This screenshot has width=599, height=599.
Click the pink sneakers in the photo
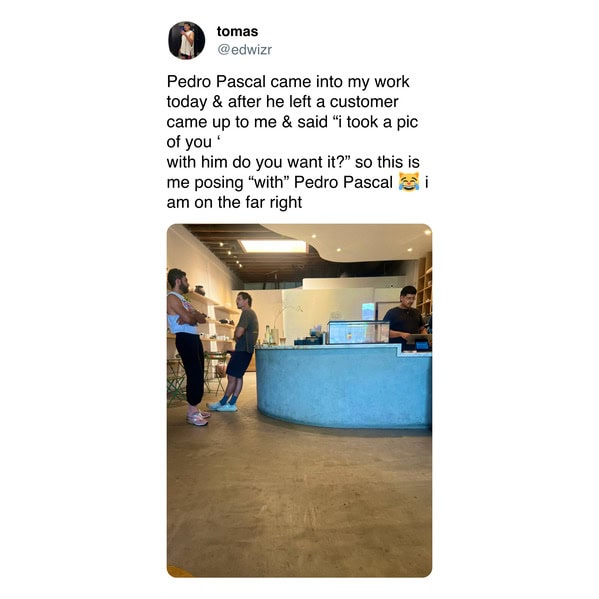[198, 418]
